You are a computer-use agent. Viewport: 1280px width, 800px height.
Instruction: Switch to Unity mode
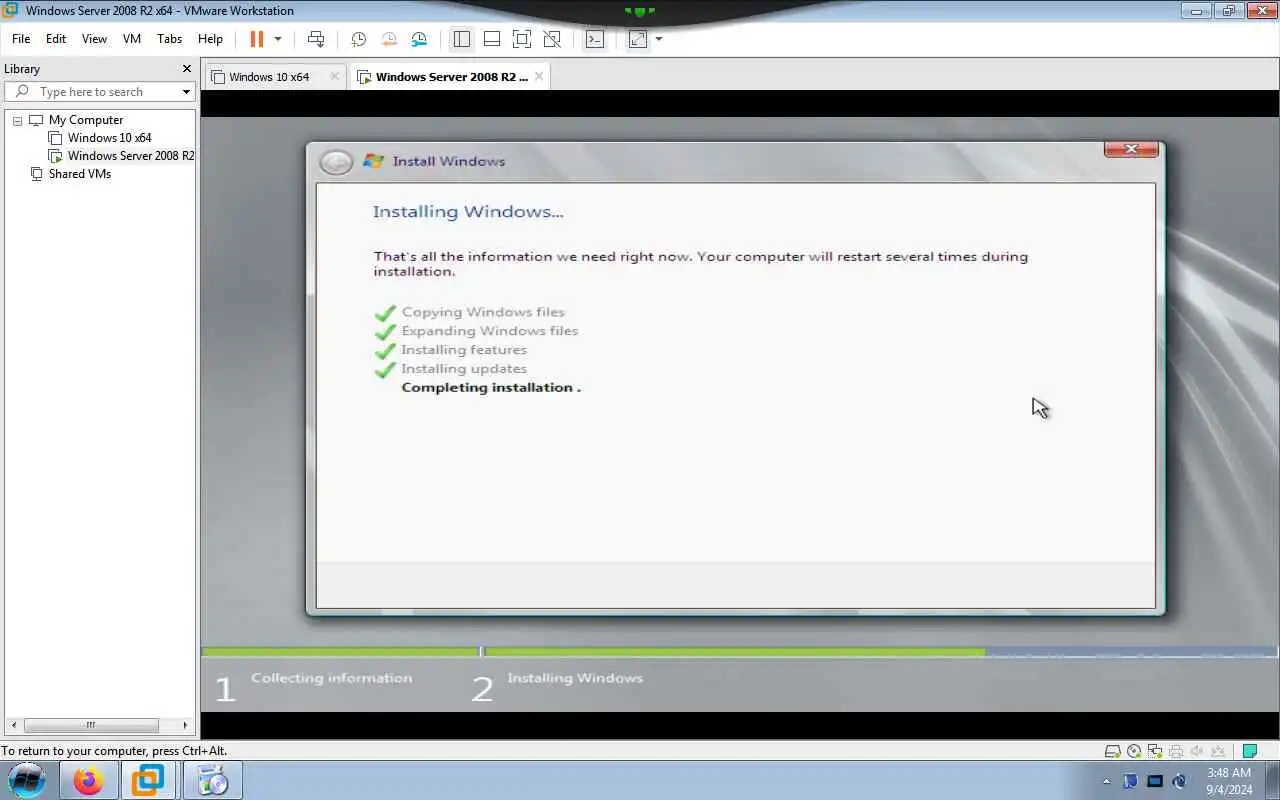click(x=552, y=39)
